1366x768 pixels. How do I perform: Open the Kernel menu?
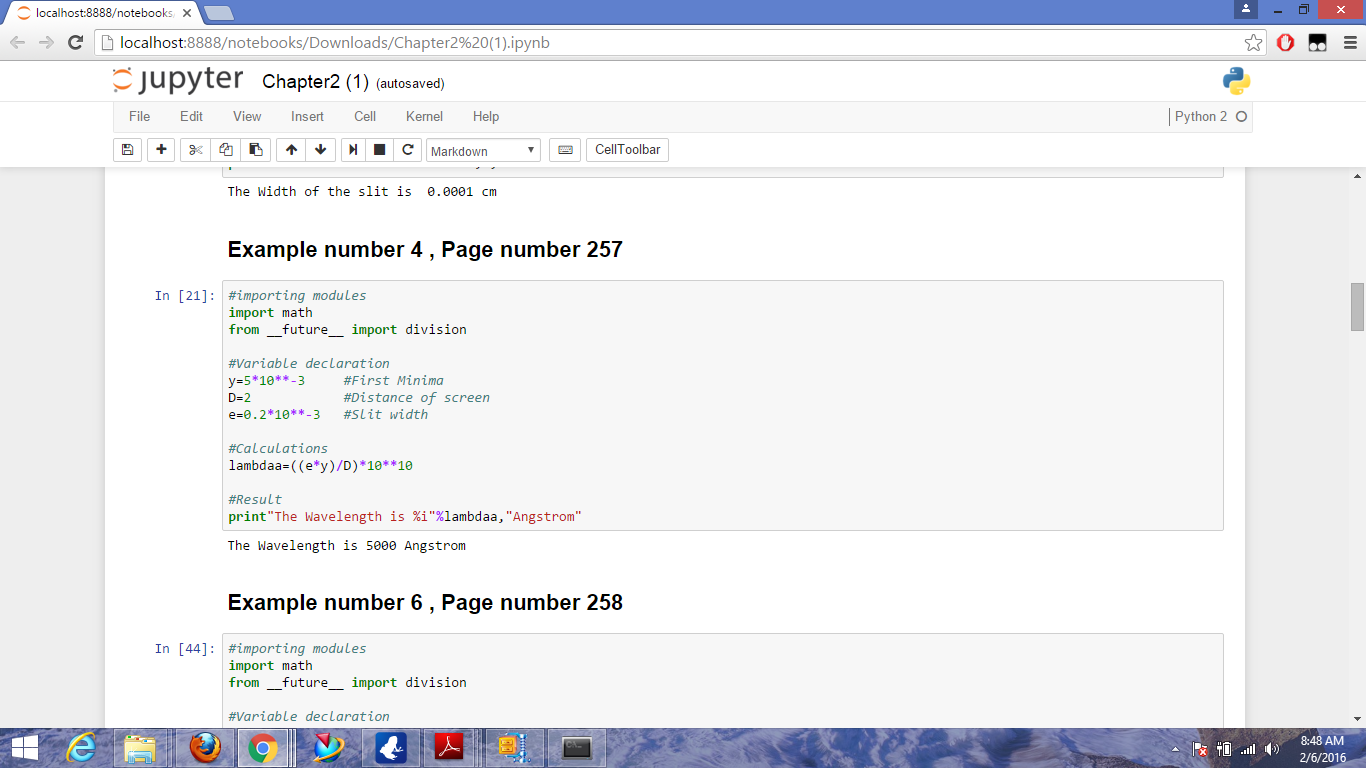tap(424, 117)
